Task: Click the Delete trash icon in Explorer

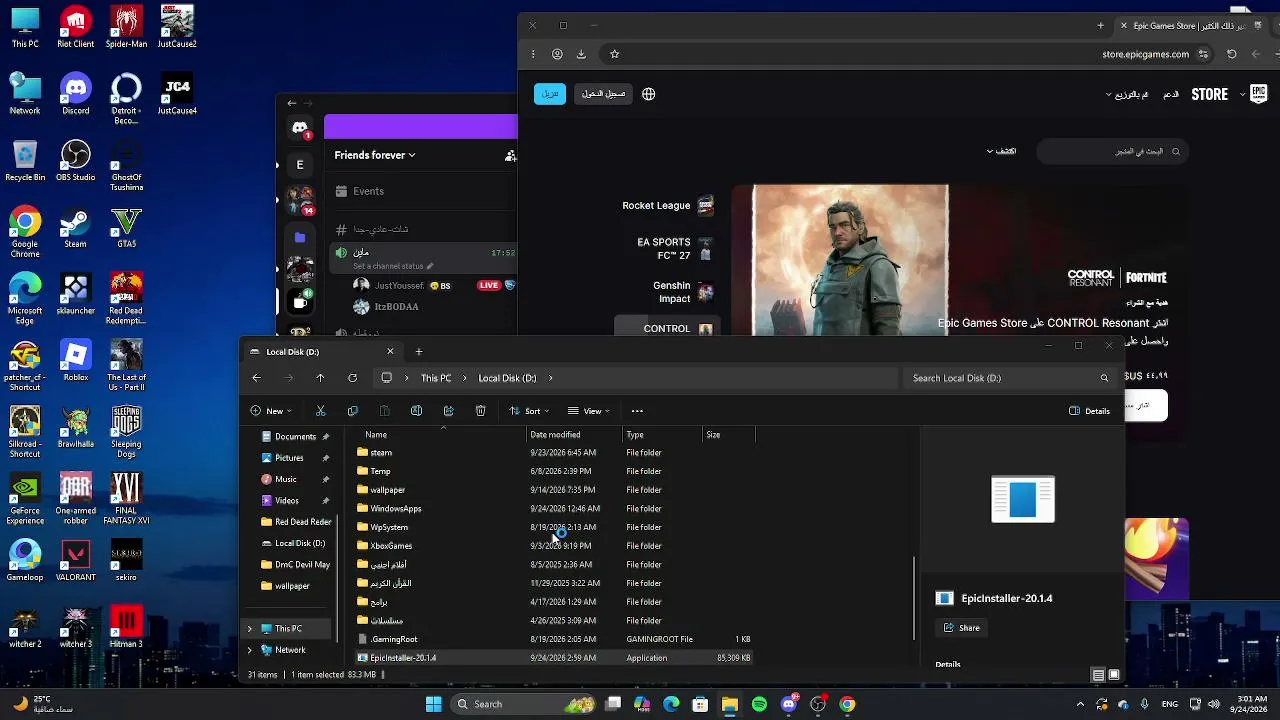Action: tap(480, 411)
